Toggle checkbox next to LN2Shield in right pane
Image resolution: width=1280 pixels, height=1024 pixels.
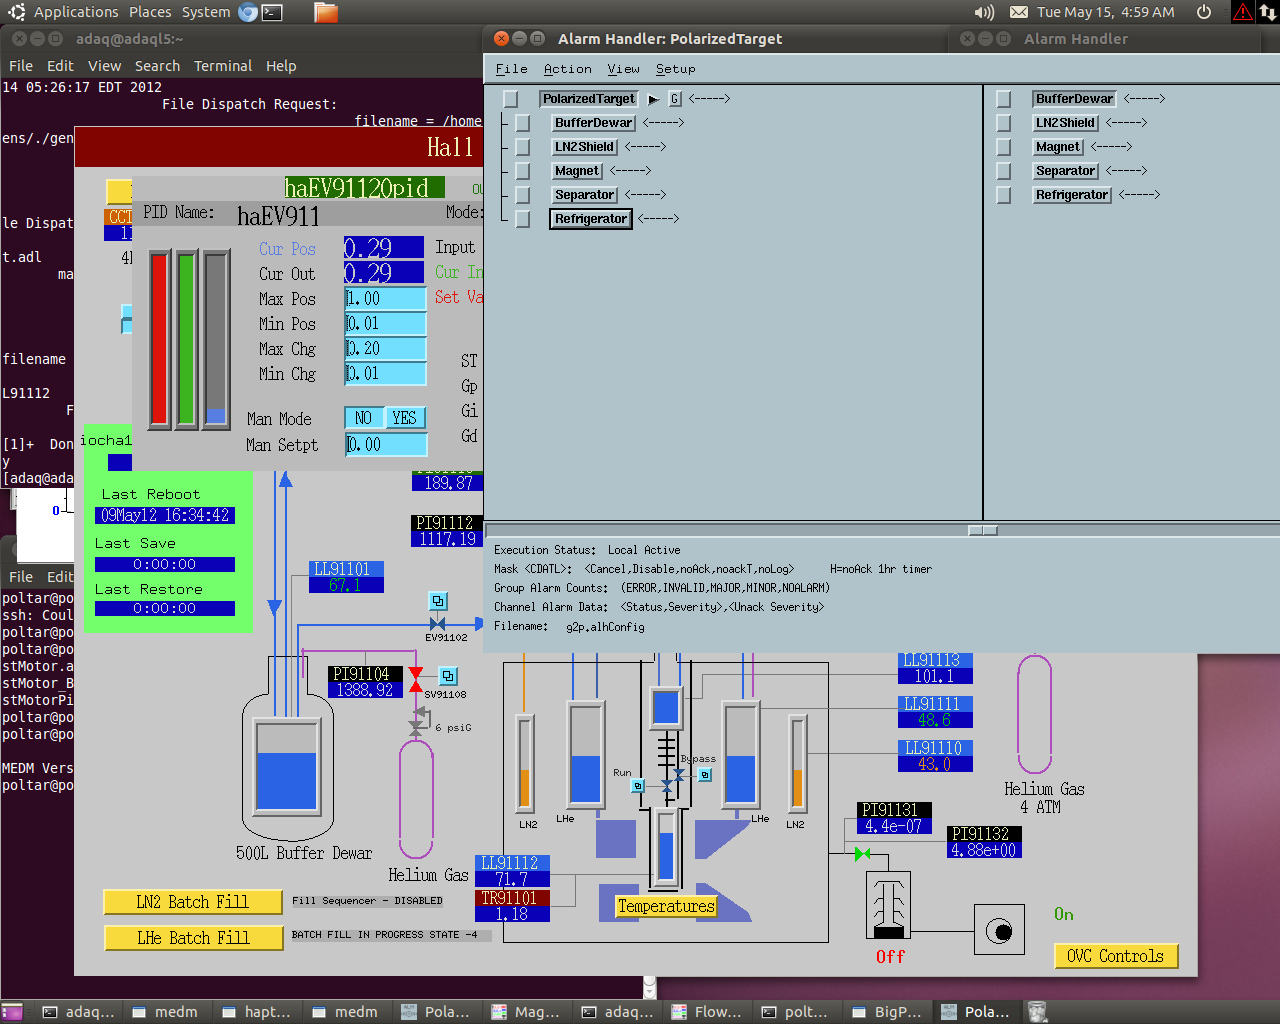(x=1004, y=123)
